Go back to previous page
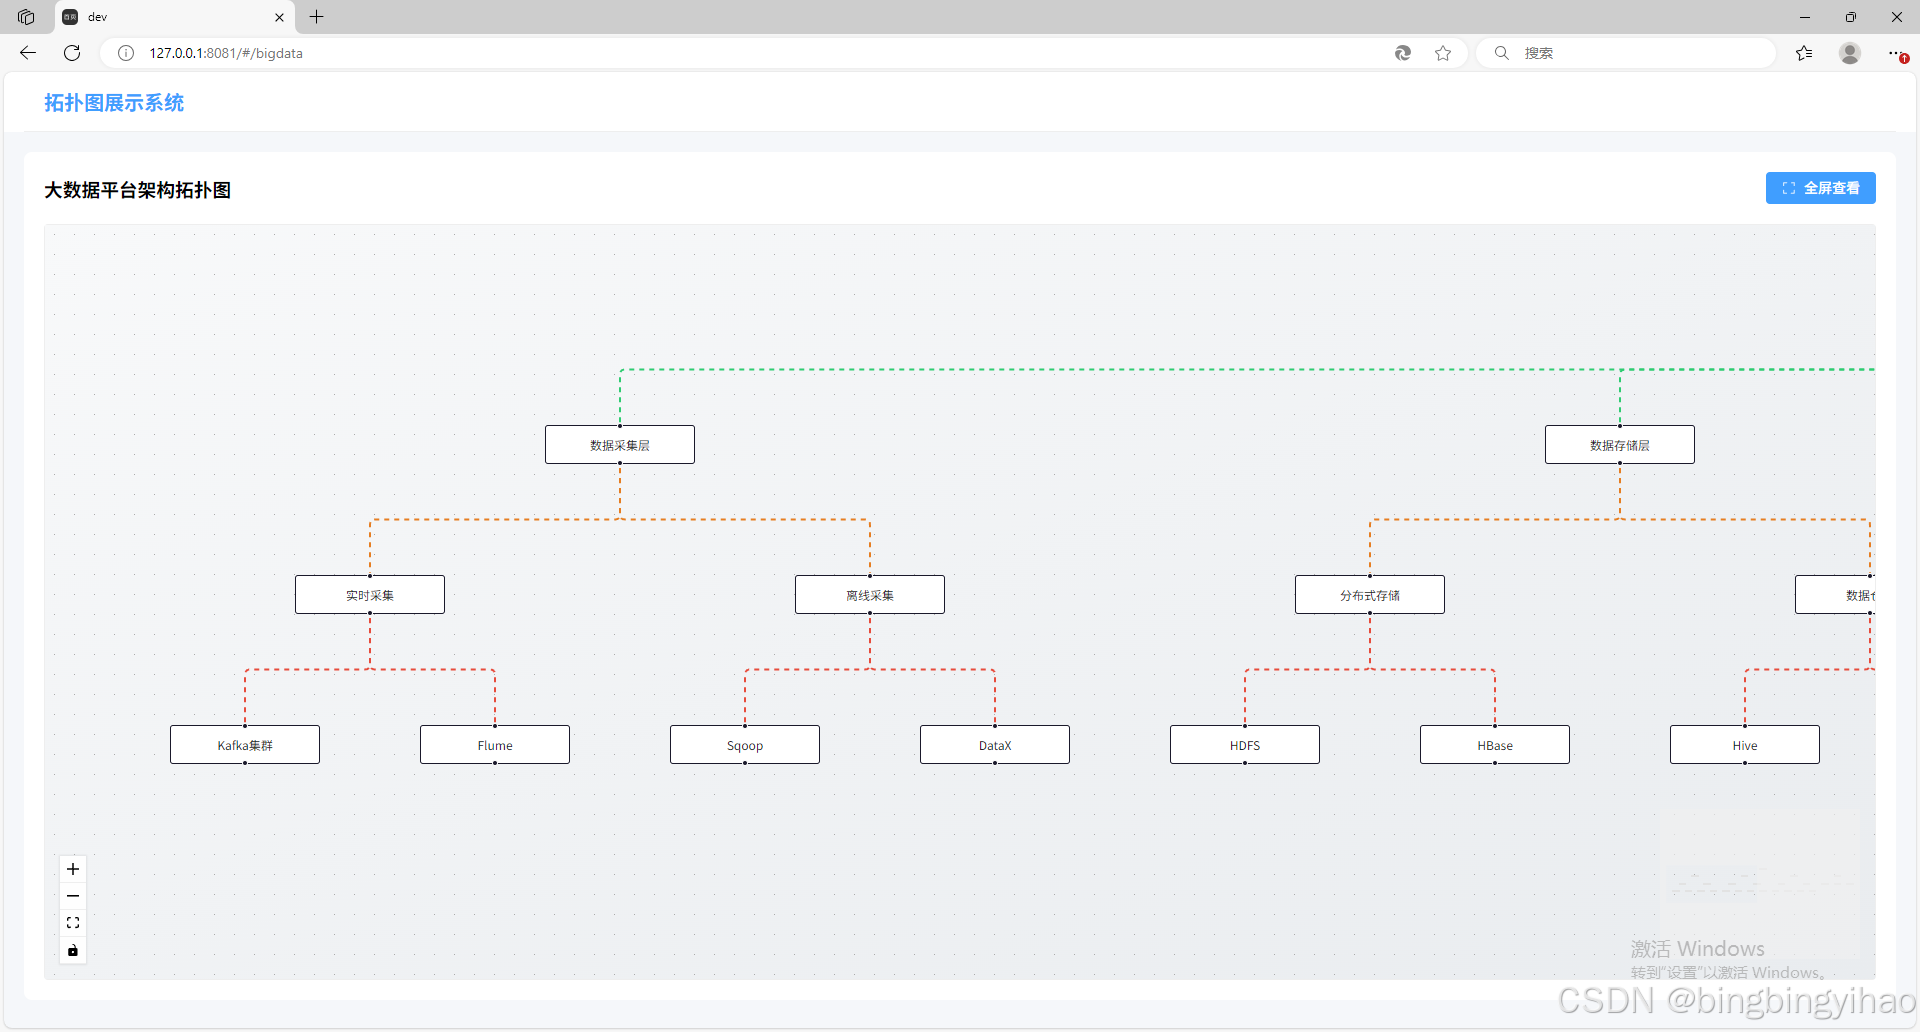1920x1032 pixels. tap(28, 53)
